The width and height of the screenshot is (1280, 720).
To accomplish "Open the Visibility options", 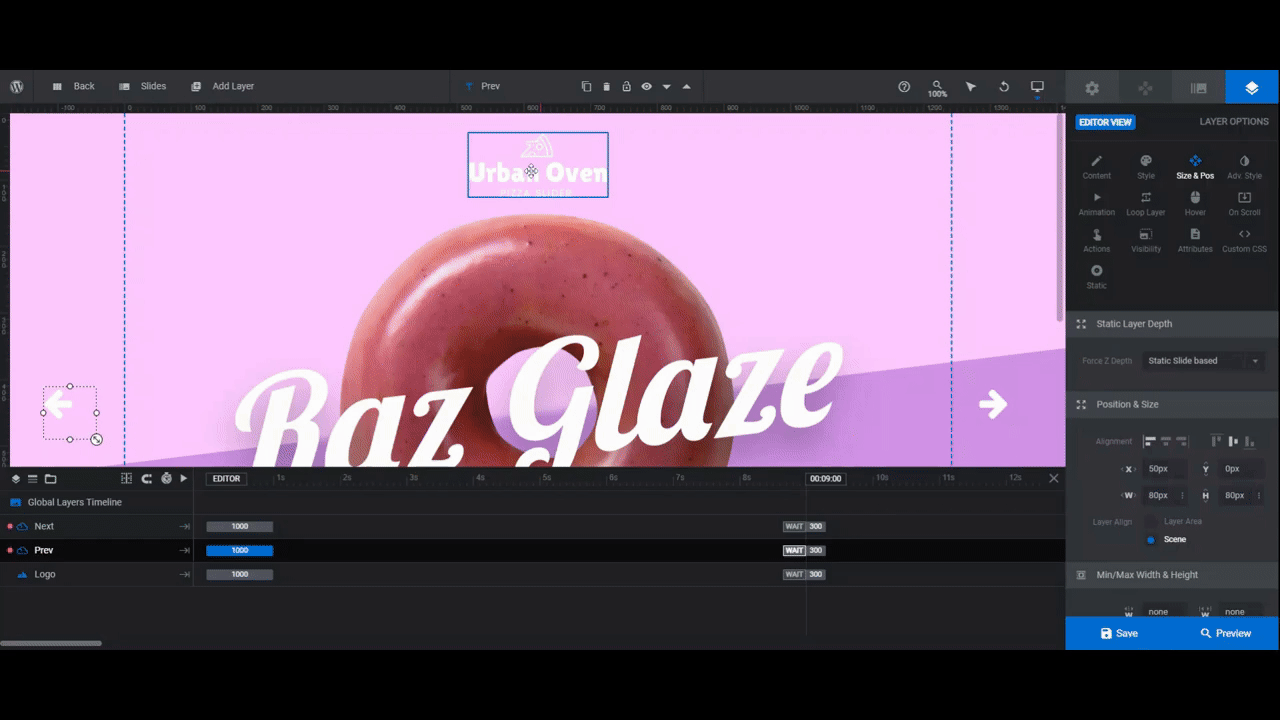I will click(x=1146, y=241).
